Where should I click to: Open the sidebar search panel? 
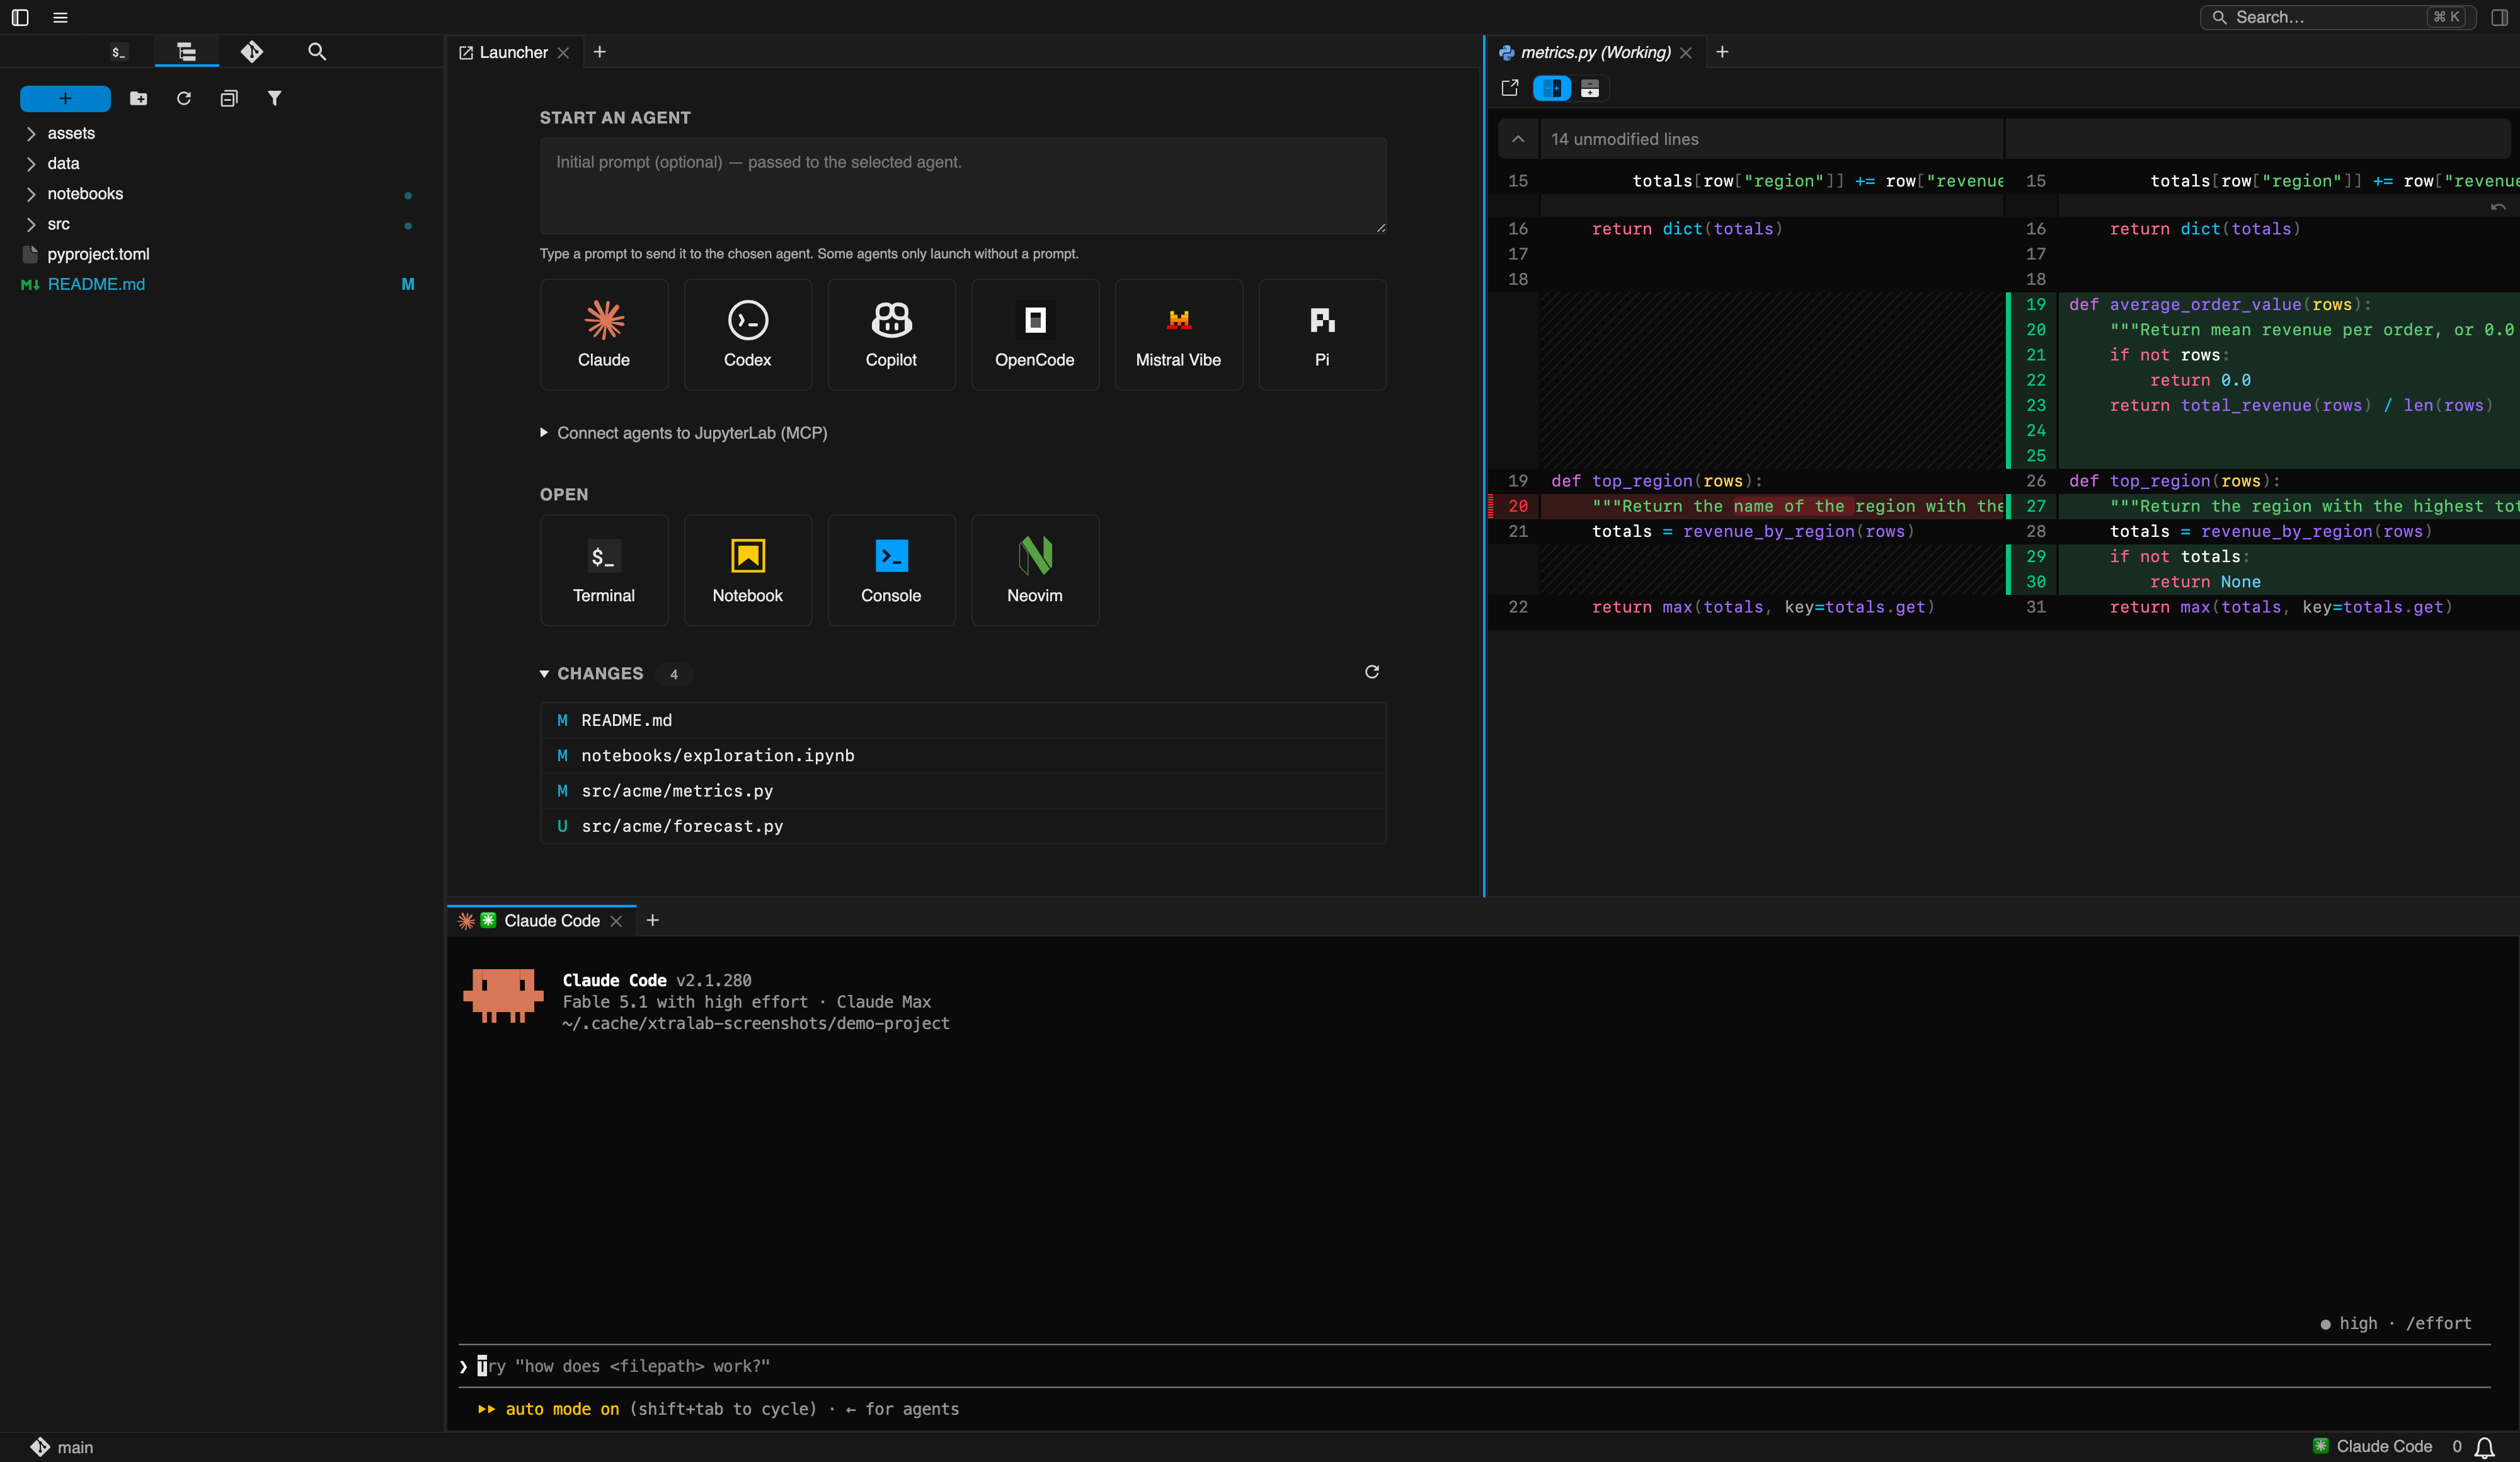tap(317, 52)
